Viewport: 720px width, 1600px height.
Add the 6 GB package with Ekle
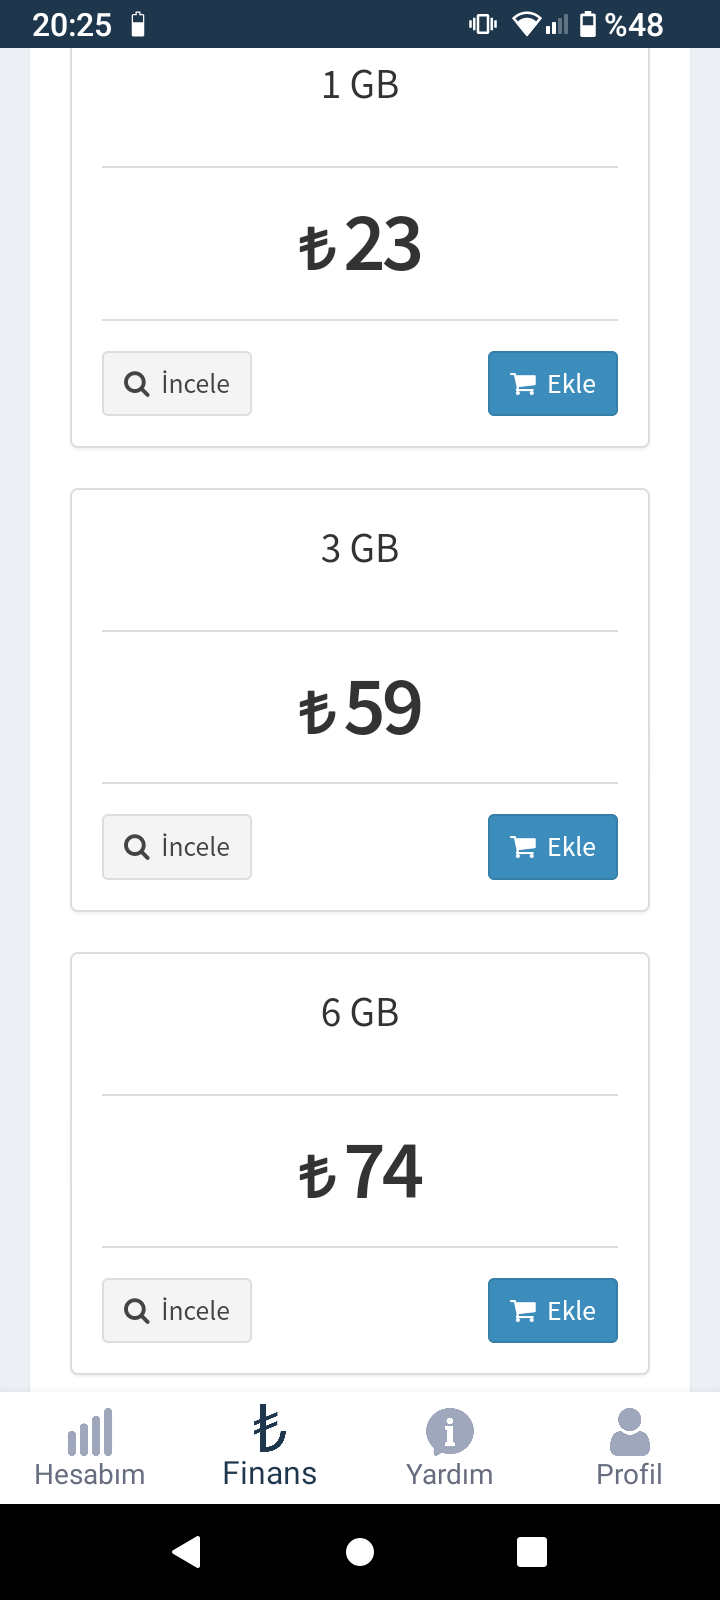(553, 1311)
